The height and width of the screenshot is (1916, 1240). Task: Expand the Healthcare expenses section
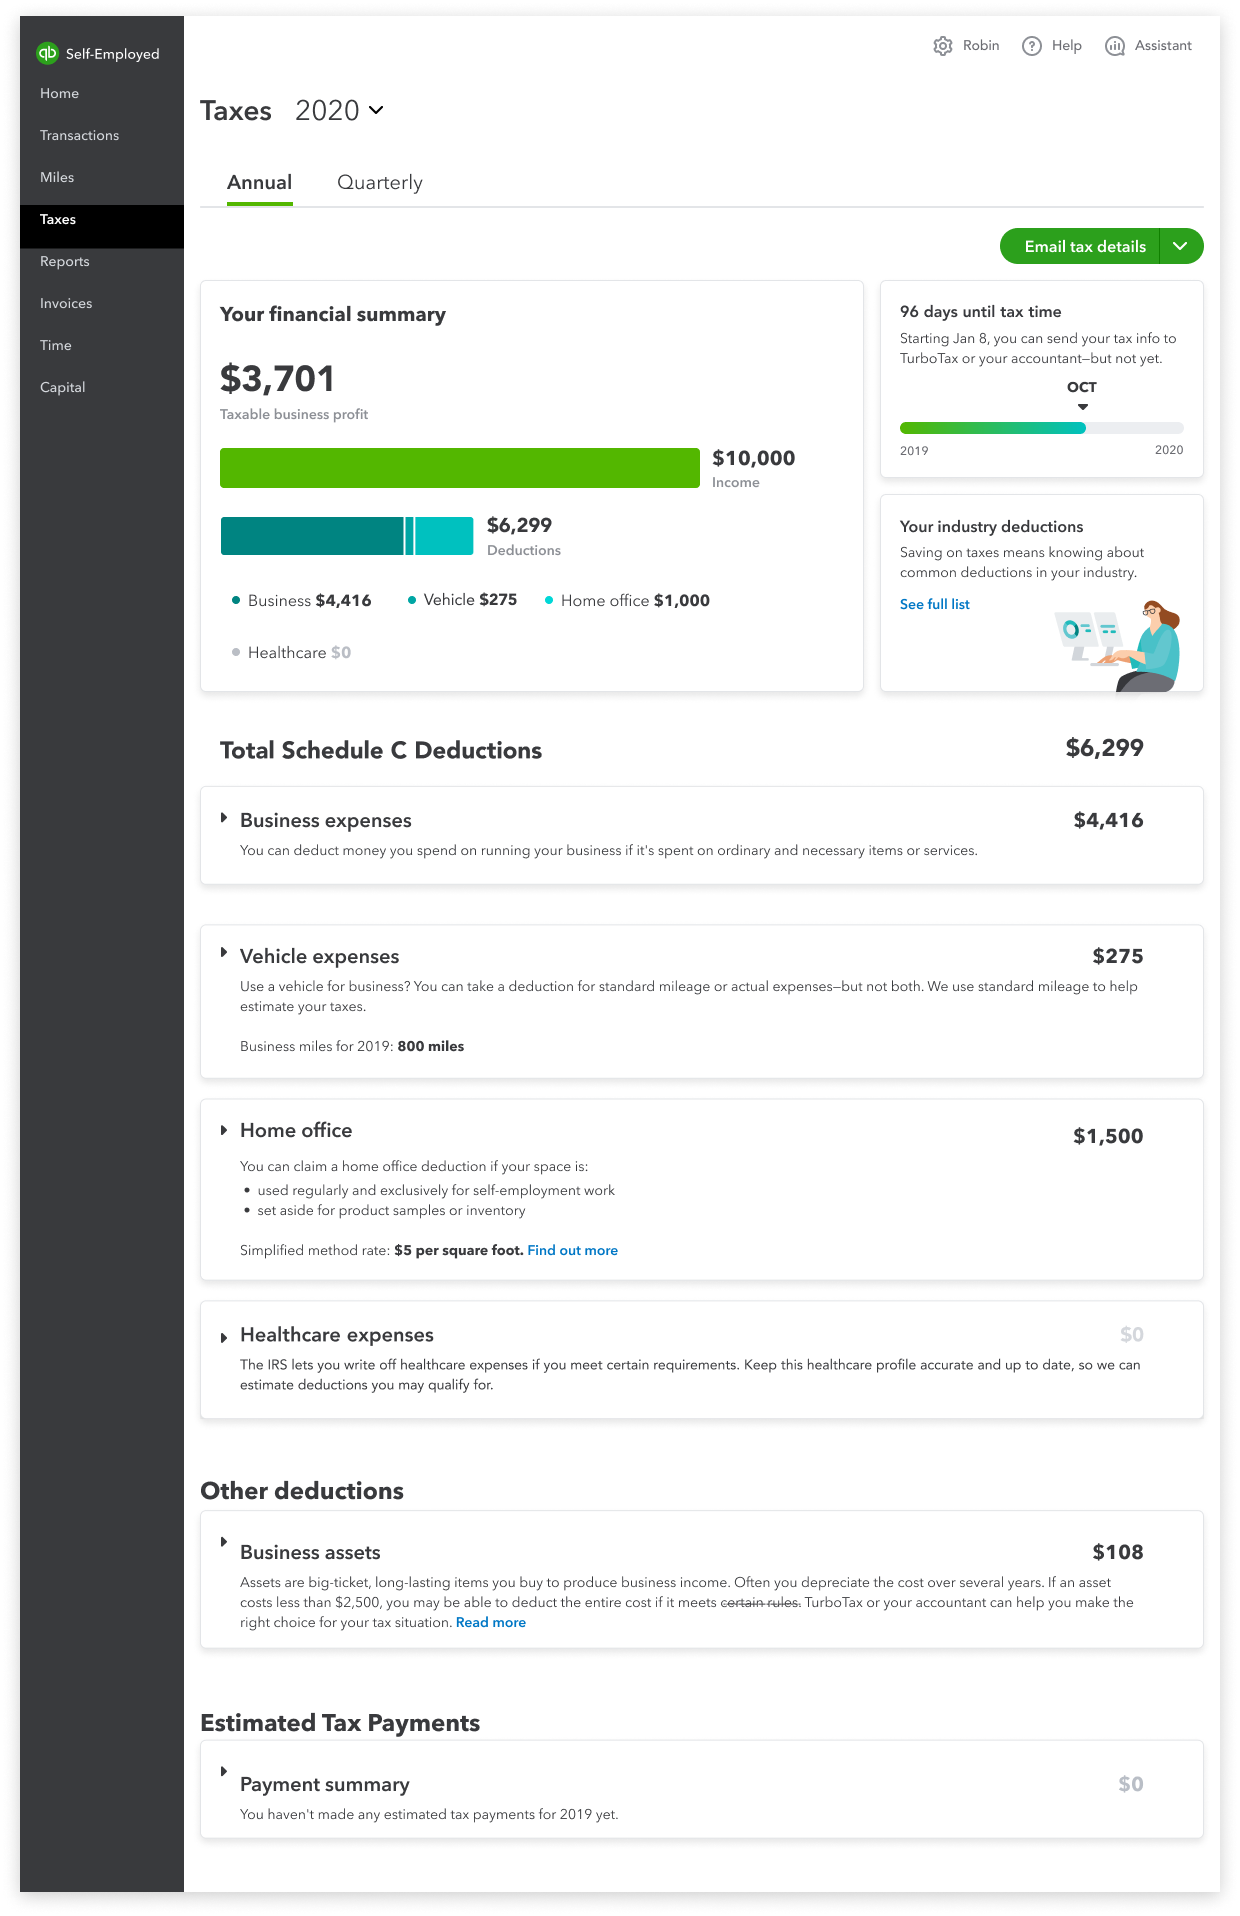(224, 1337)
